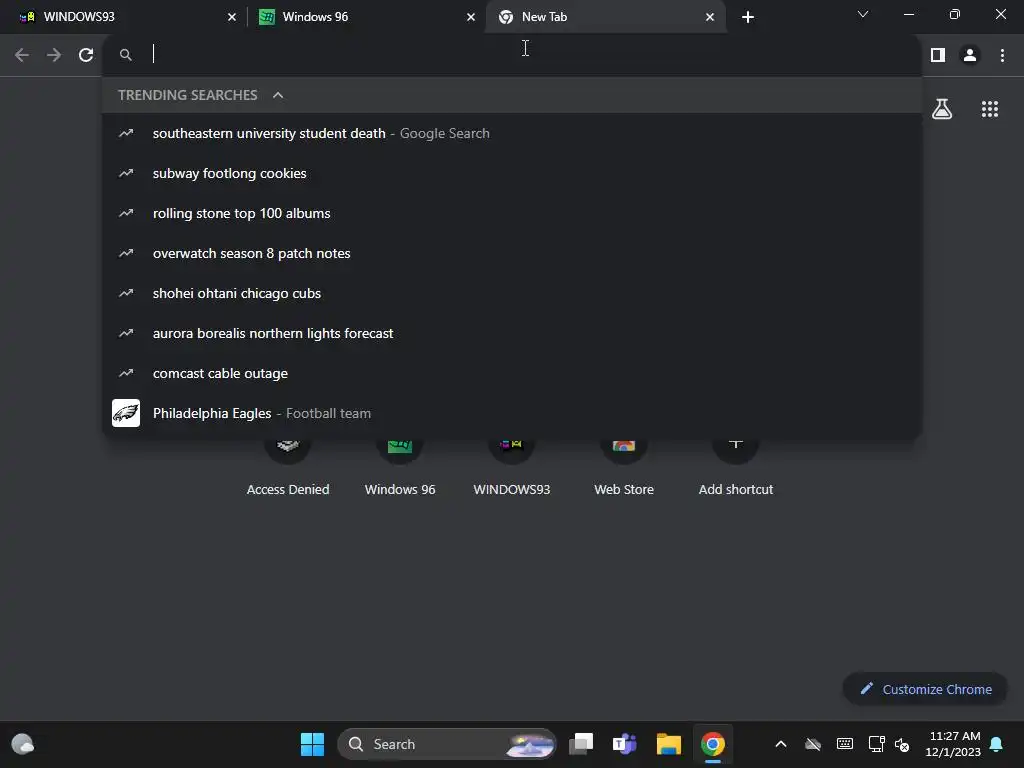
Task: Click the Customize Chrome button
Action: 925,689
